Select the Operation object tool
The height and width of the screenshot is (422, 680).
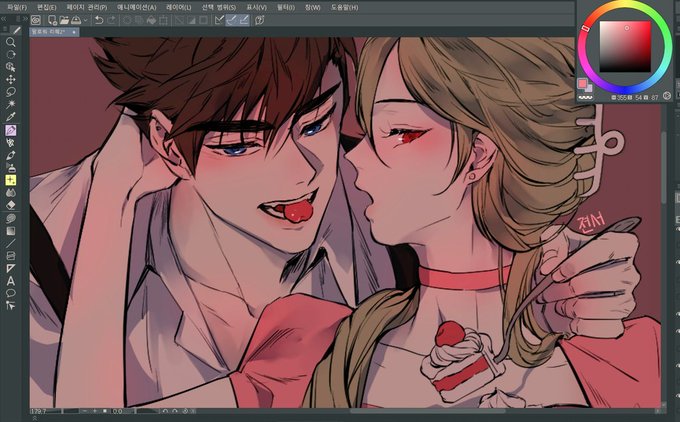click(x=11, y=67)
